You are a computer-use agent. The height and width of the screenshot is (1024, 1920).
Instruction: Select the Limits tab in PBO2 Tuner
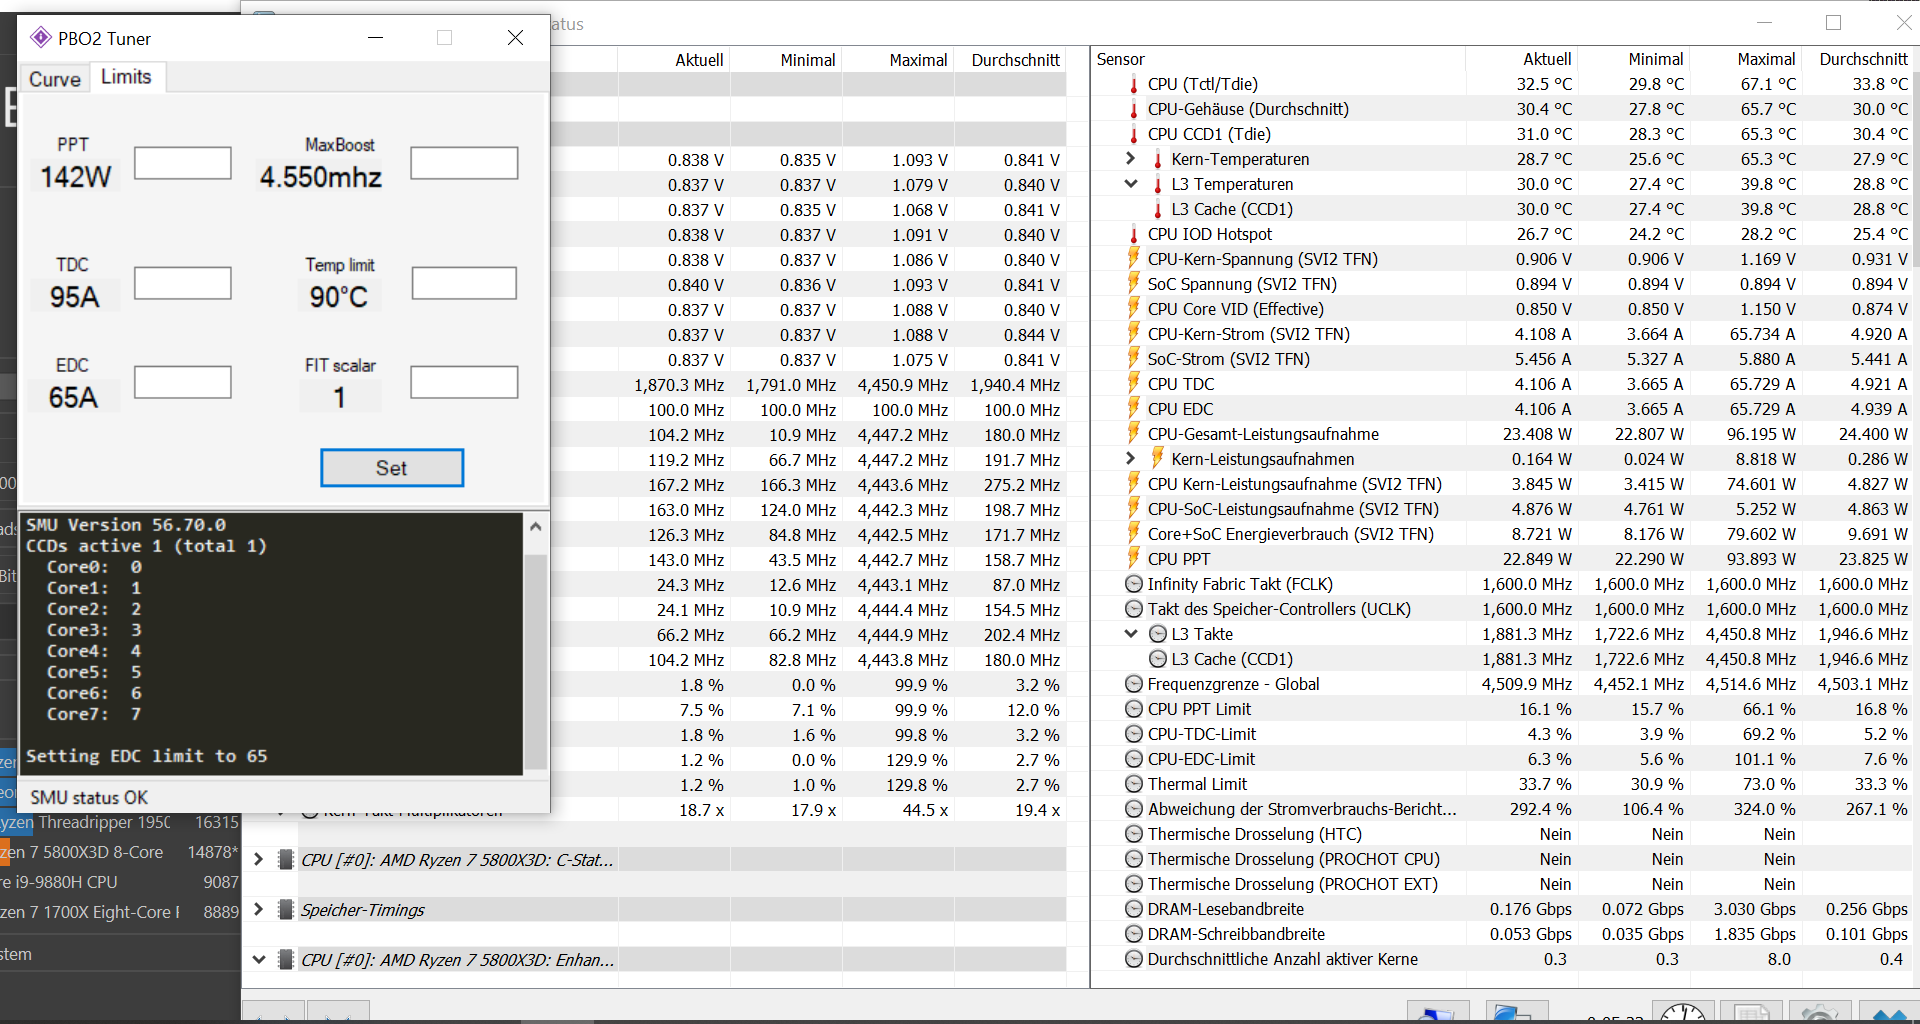tap(126, 77)
